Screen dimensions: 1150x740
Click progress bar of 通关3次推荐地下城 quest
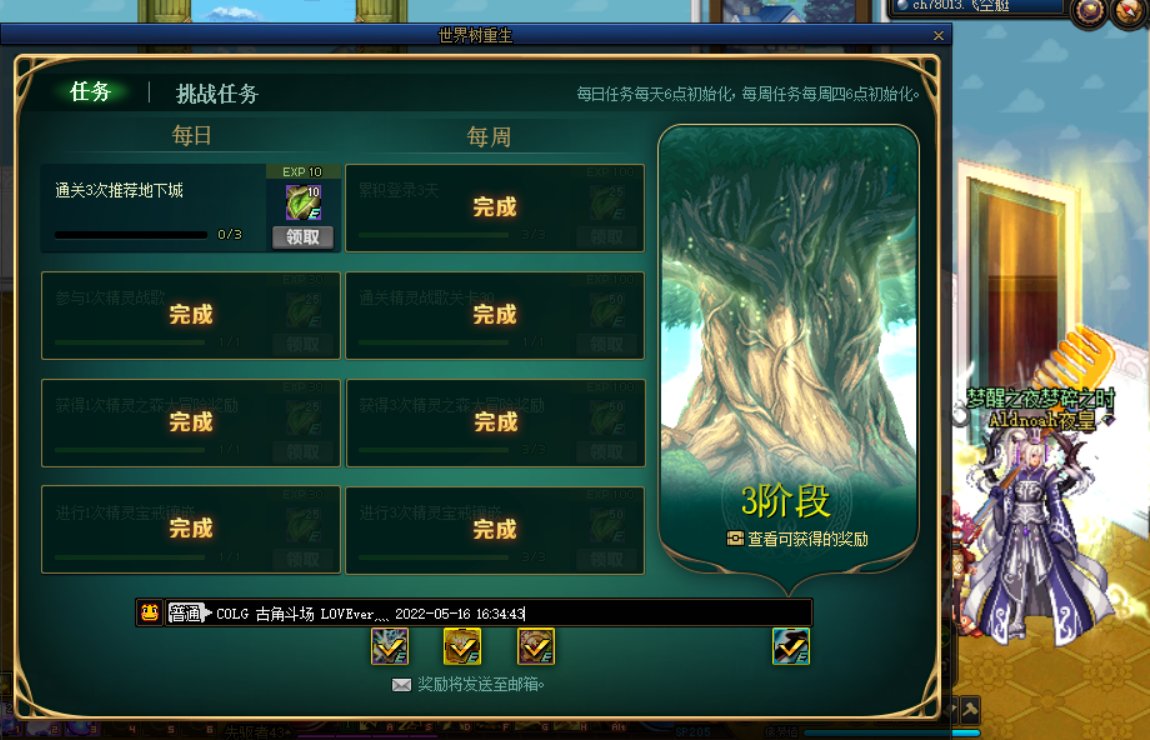coord(131,235)
